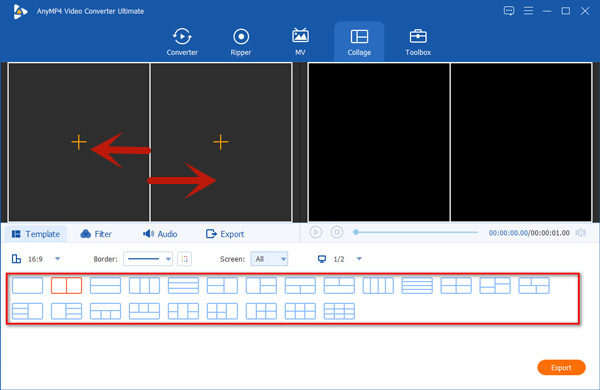The width and height of the screenshot is (600, 390).
Task: Pick the last densest grid template
Action: click(339, 311)
